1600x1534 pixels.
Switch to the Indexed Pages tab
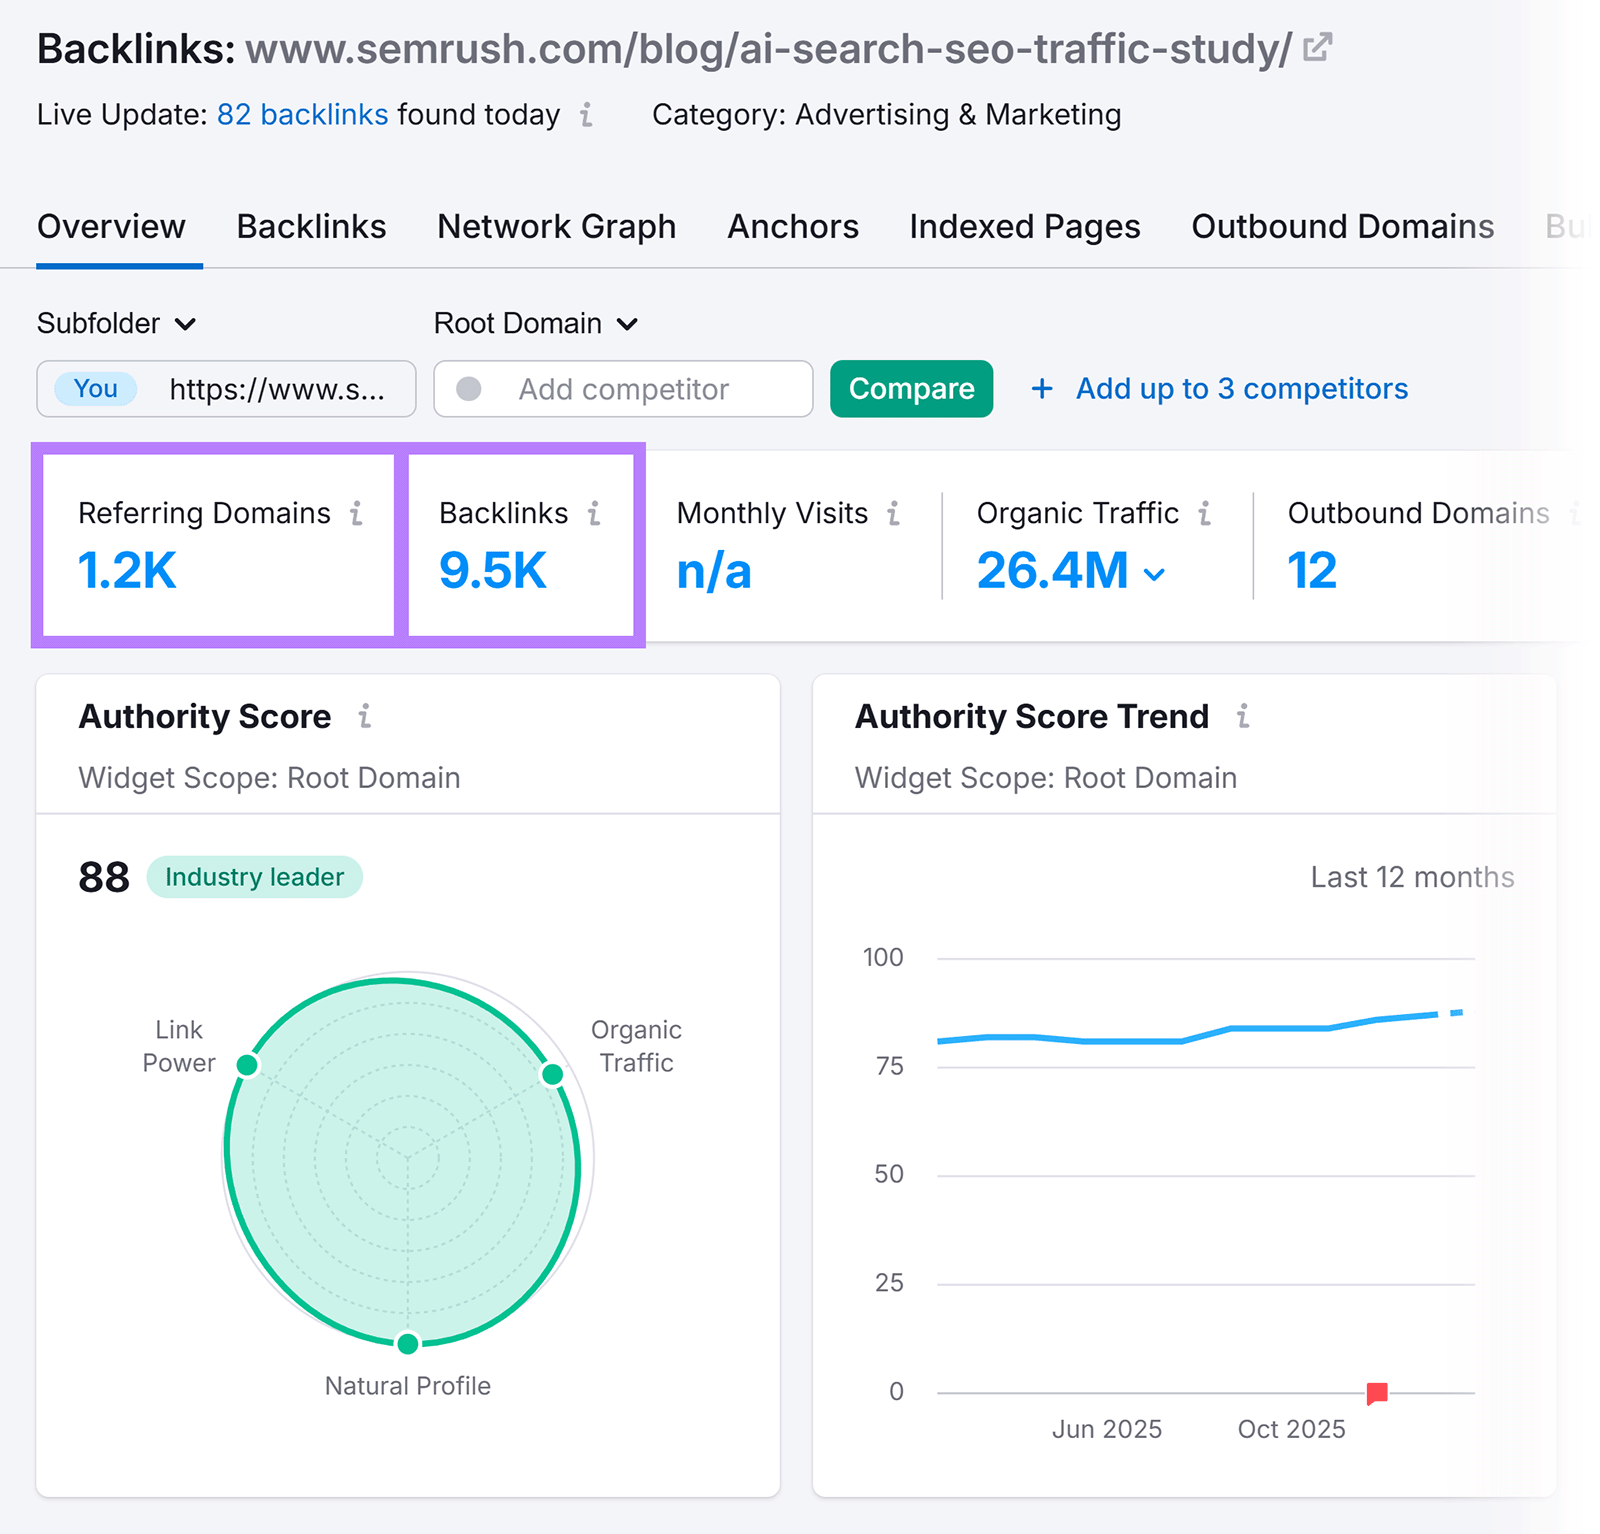(1024, 227)
